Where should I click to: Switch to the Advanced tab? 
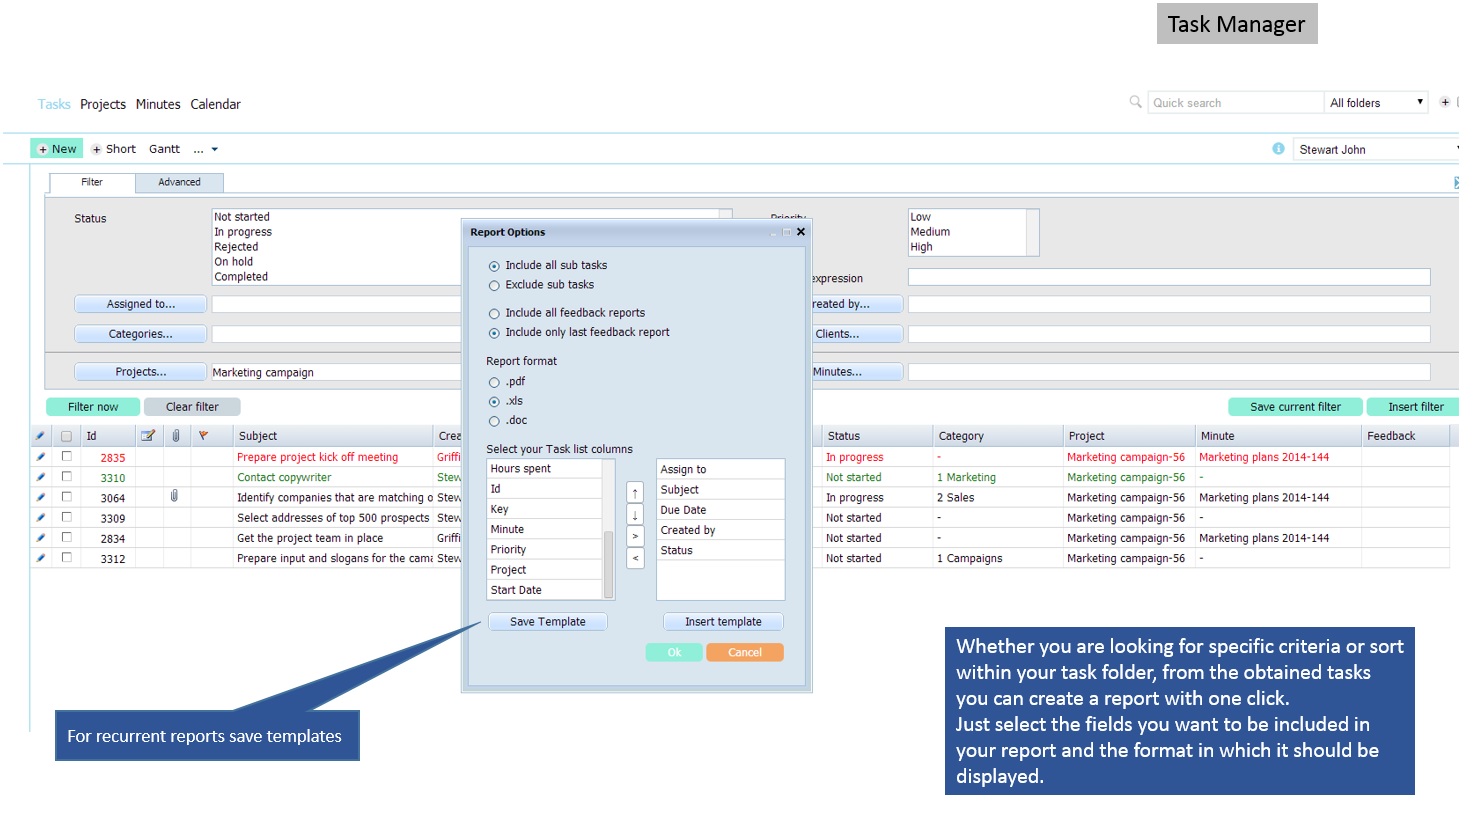pos(179,182)
